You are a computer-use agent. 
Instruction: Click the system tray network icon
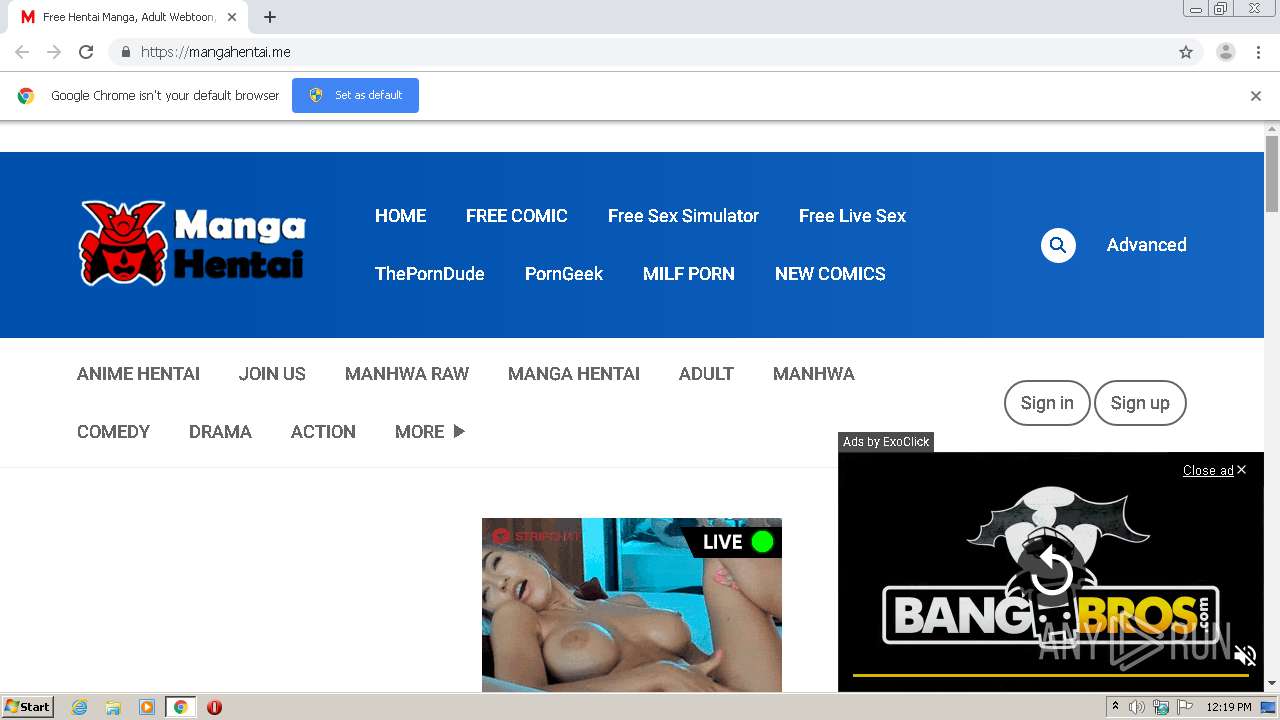[1161, 707]
